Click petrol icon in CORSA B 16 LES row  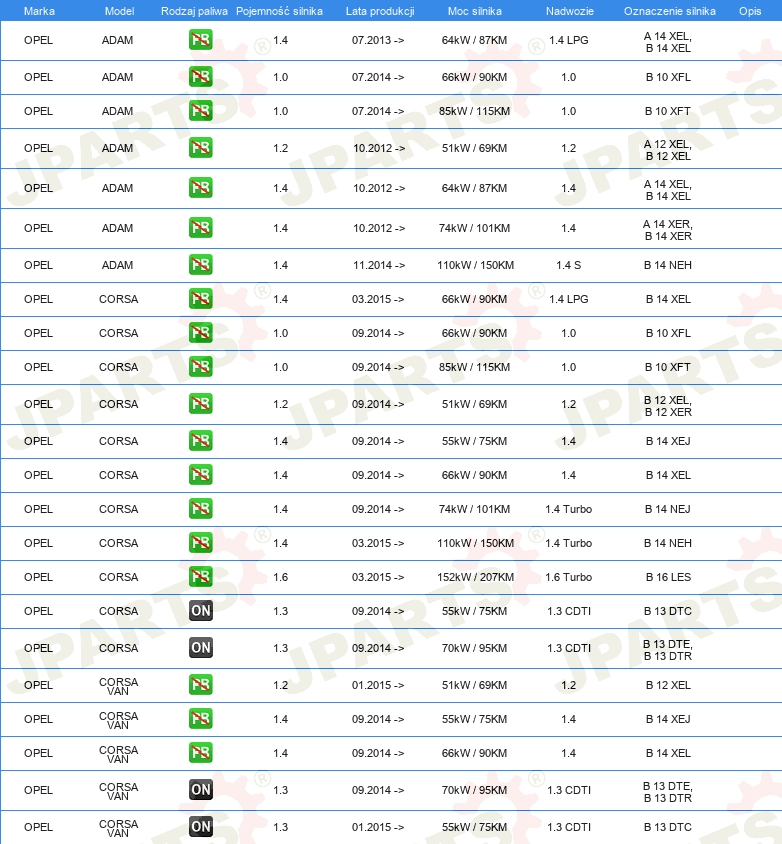click(x=201, y=576)
